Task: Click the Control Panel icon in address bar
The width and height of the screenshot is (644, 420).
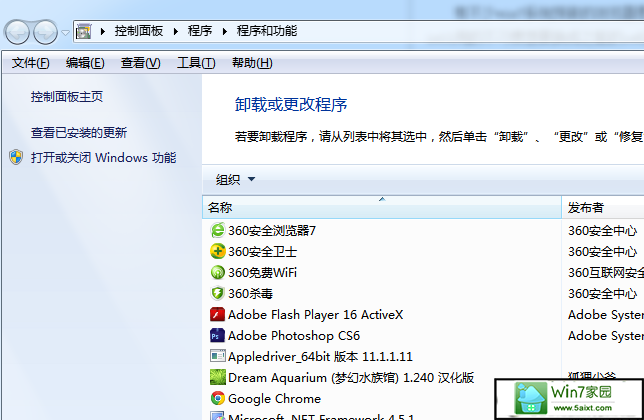Action: click(84, 31)
